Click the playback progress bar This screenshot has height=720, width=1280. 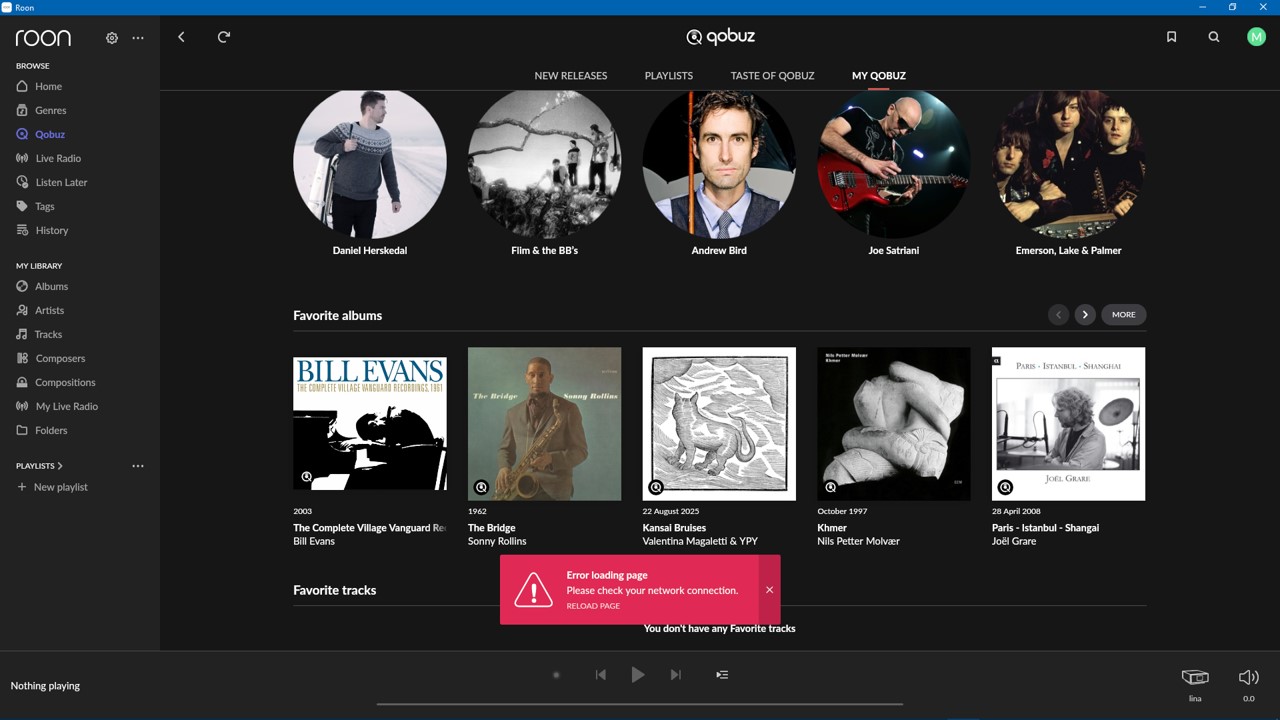640,704
